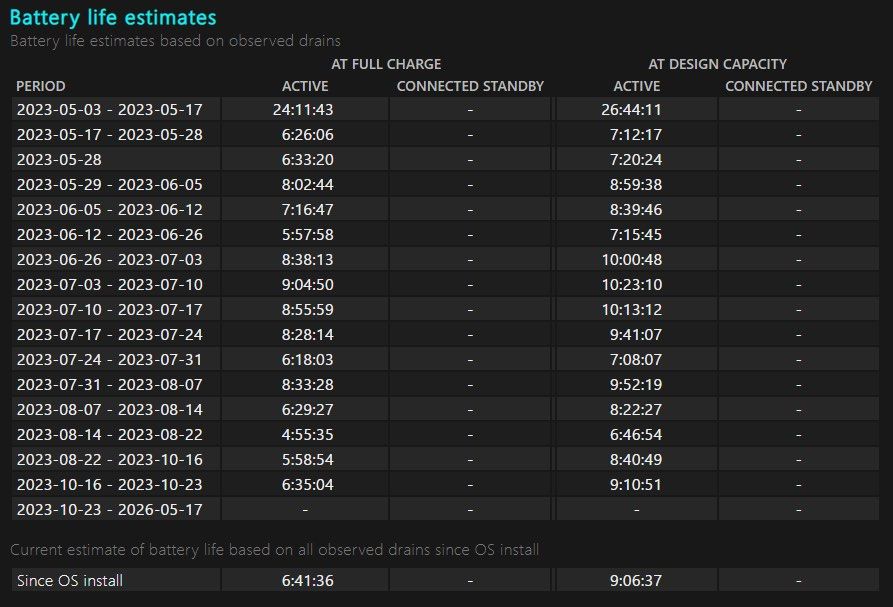Screen dimensions: 893x607
Task: Click the AT DESIGN CAPACITY header
Action: [x=717, y=64]
